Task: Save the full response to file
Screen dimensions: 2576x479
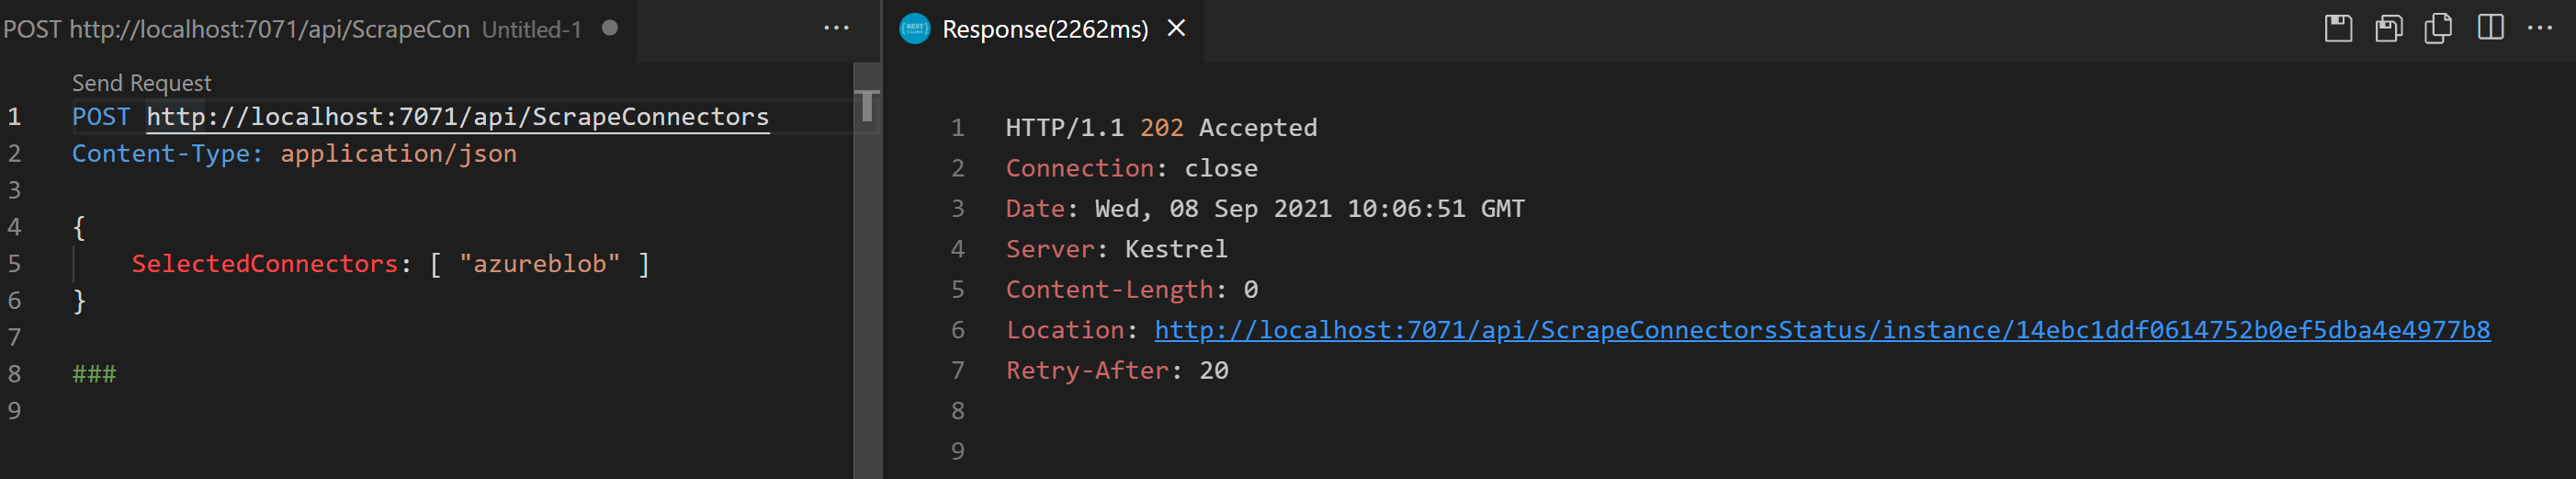Action: click(x=2338, y=28)
